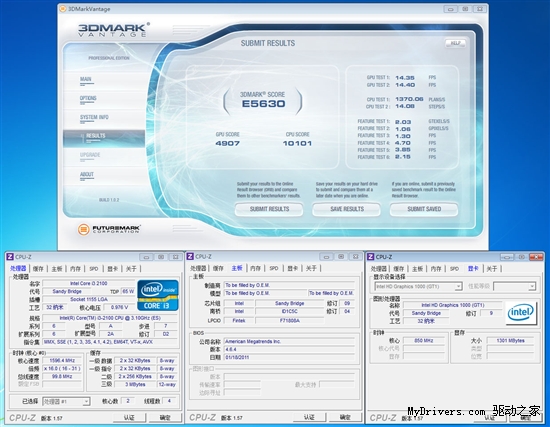The width and height of the screenshot is (550, 427).
Task: Click the right CPU-Z window title icon
Action: pos(370,257)
